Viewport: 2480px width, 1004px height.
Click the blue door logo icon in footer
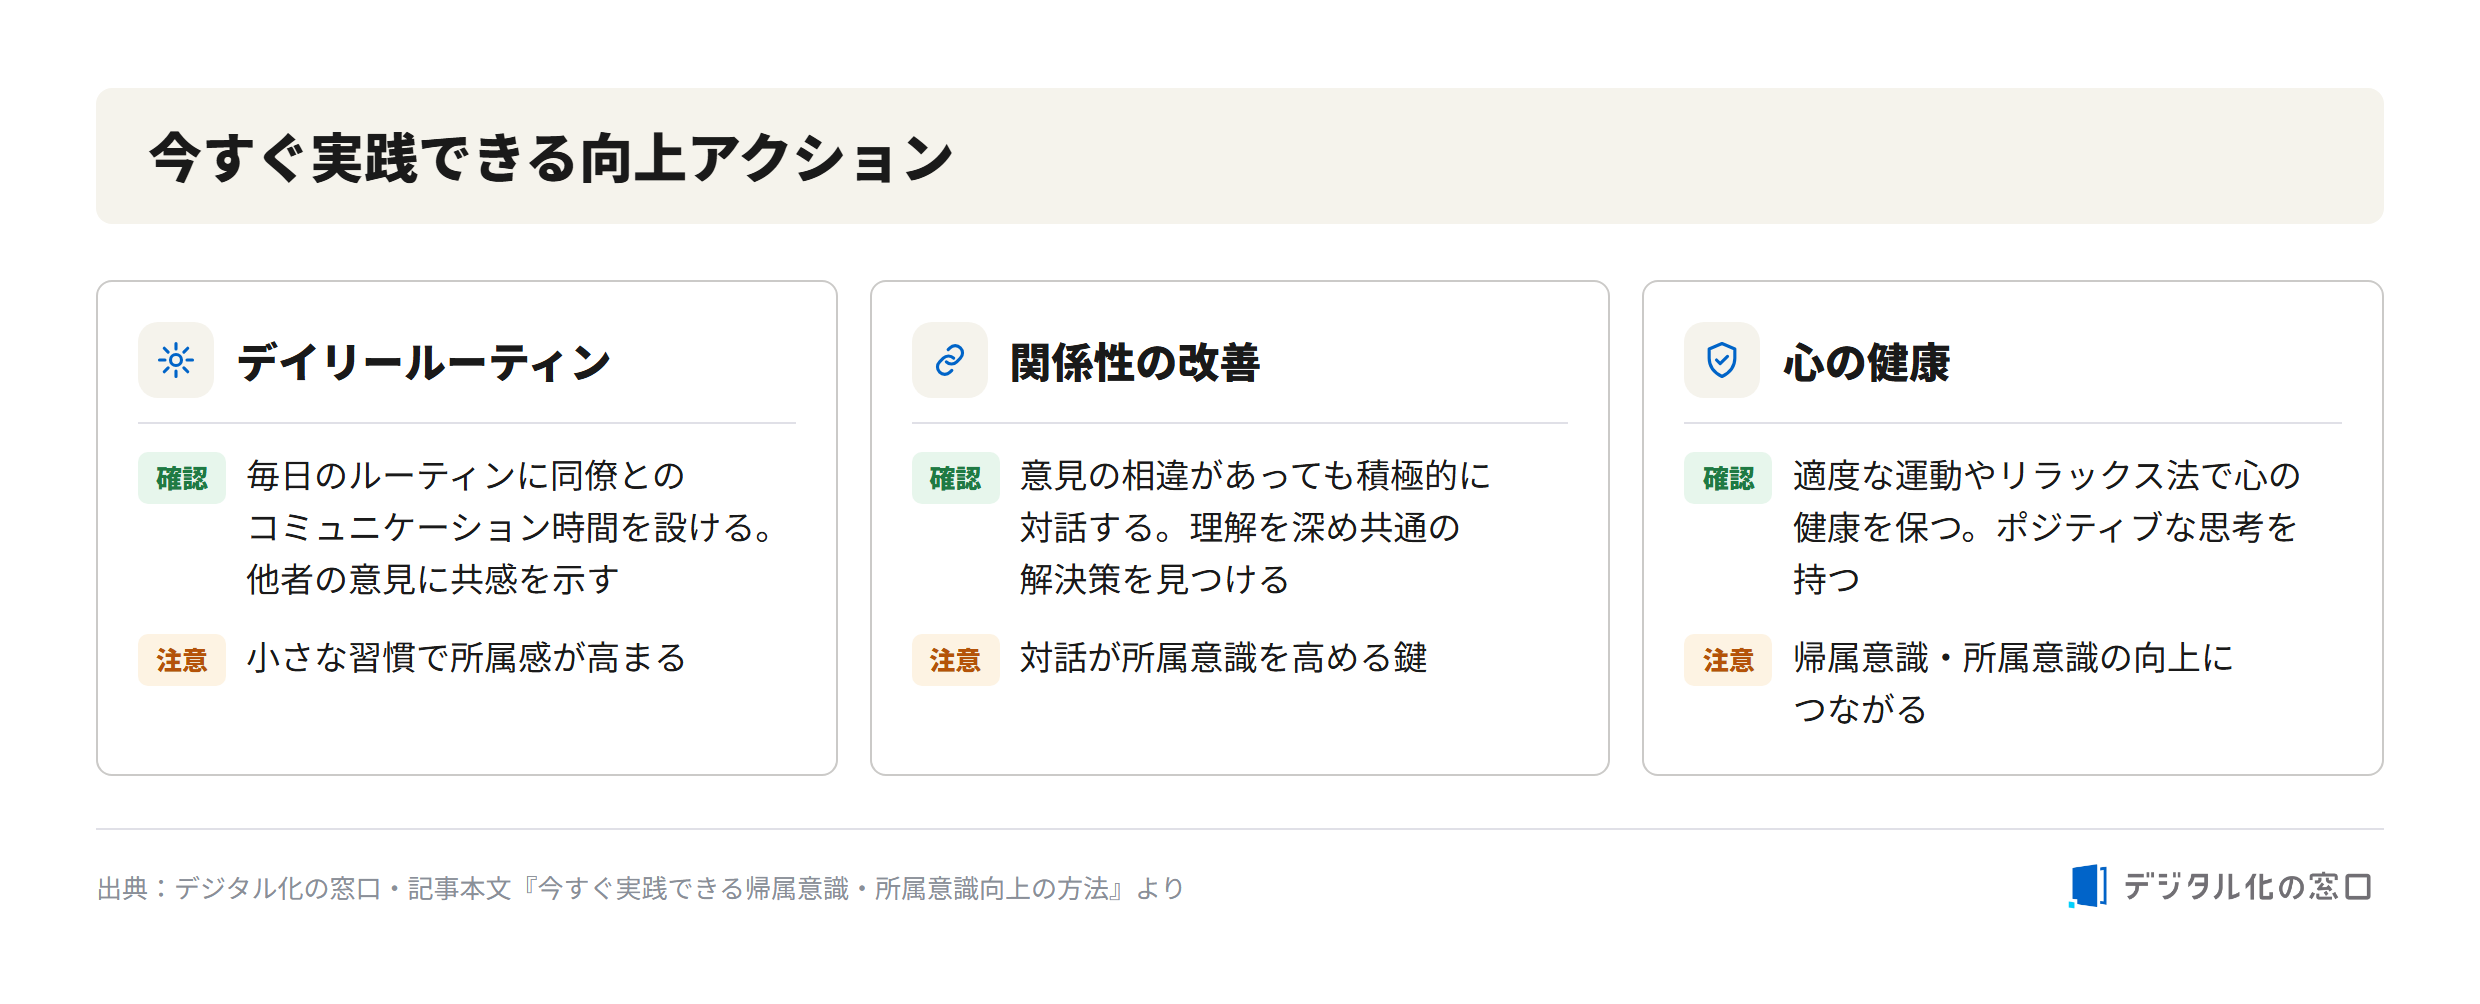pyautogui.click(x=2087, y=886)
